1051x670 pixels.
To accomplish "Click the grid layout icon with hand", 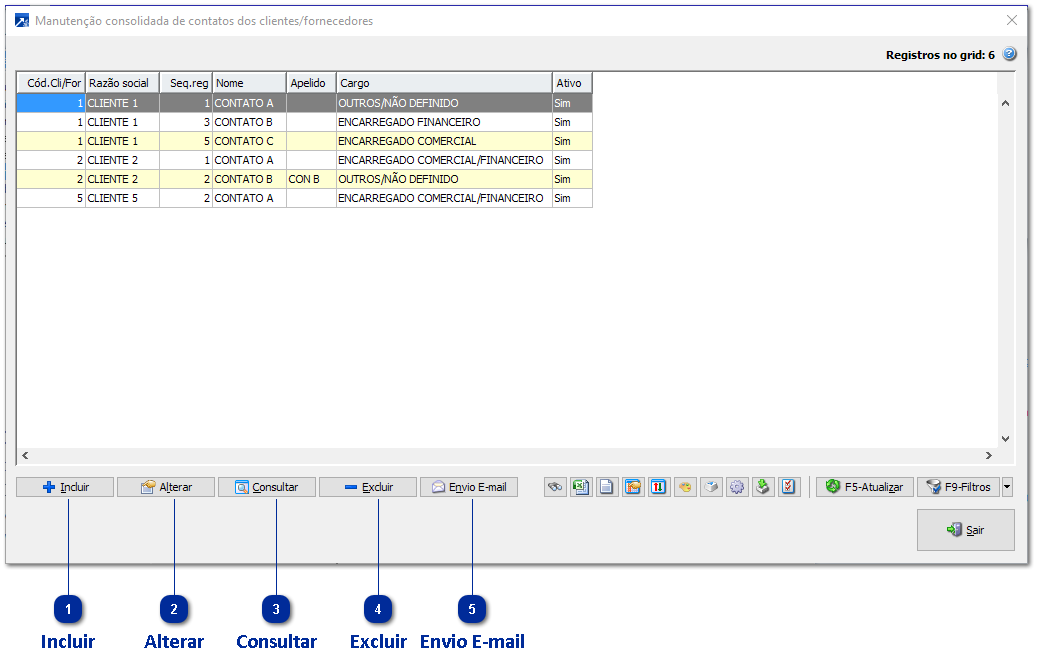I will pyautogui.click(x=633, y=487).
